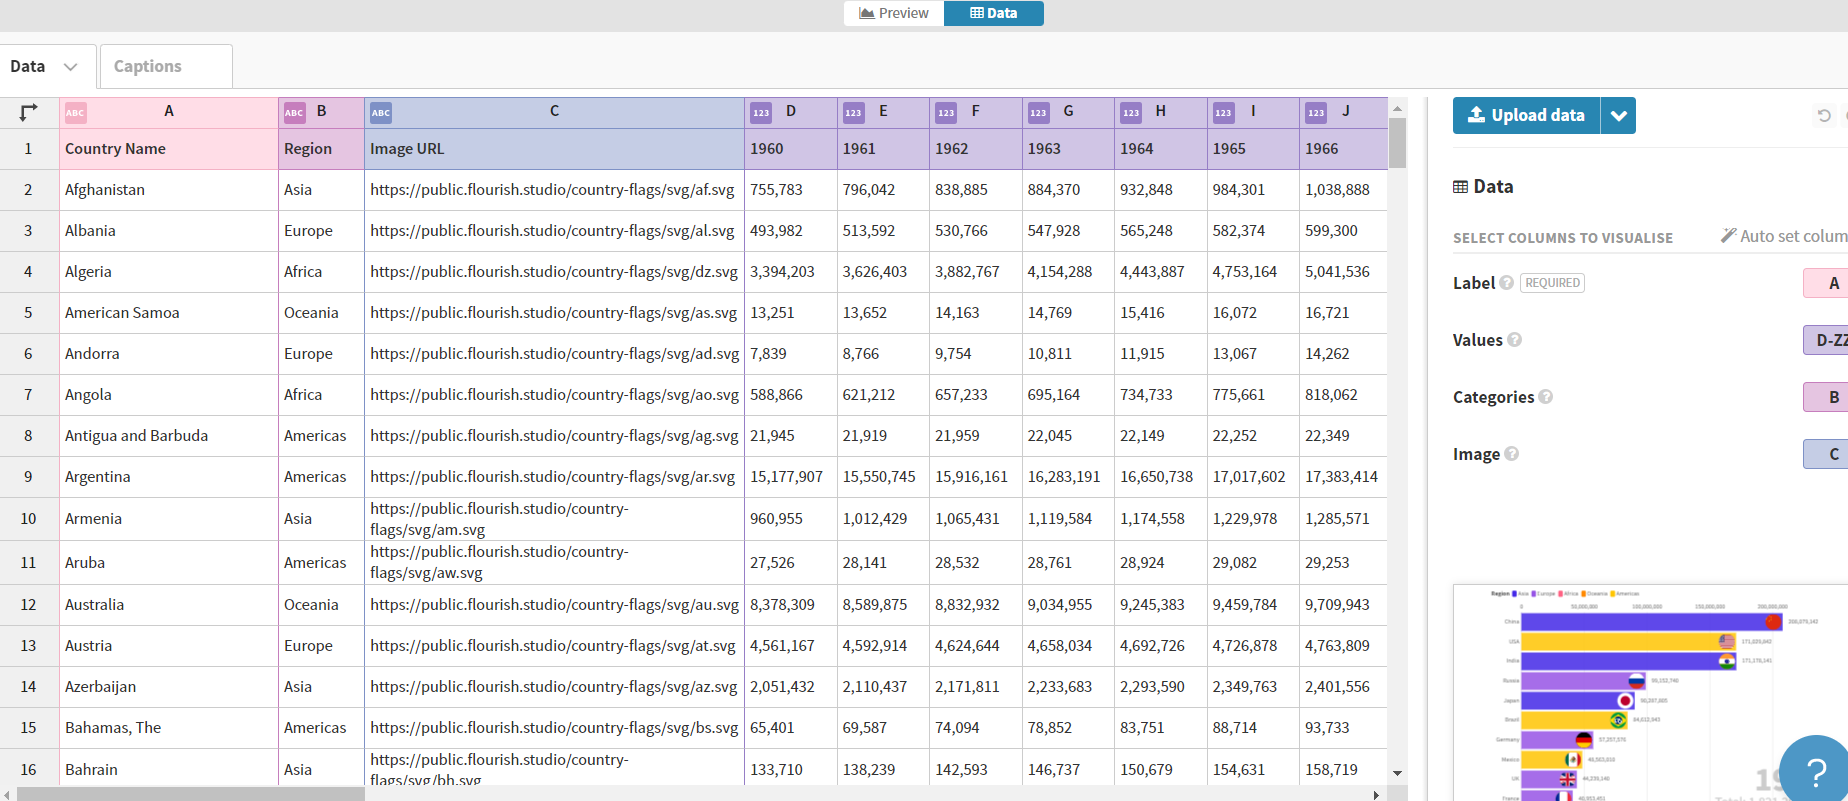Click the Afghanistan cell

click(169, 190)
